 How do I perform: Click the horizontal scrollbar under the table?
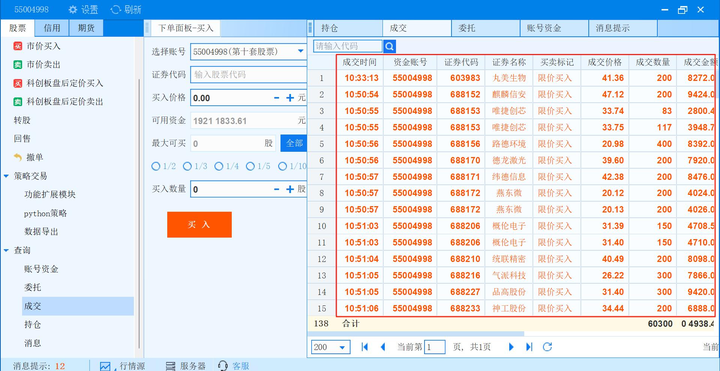point(416,334)
